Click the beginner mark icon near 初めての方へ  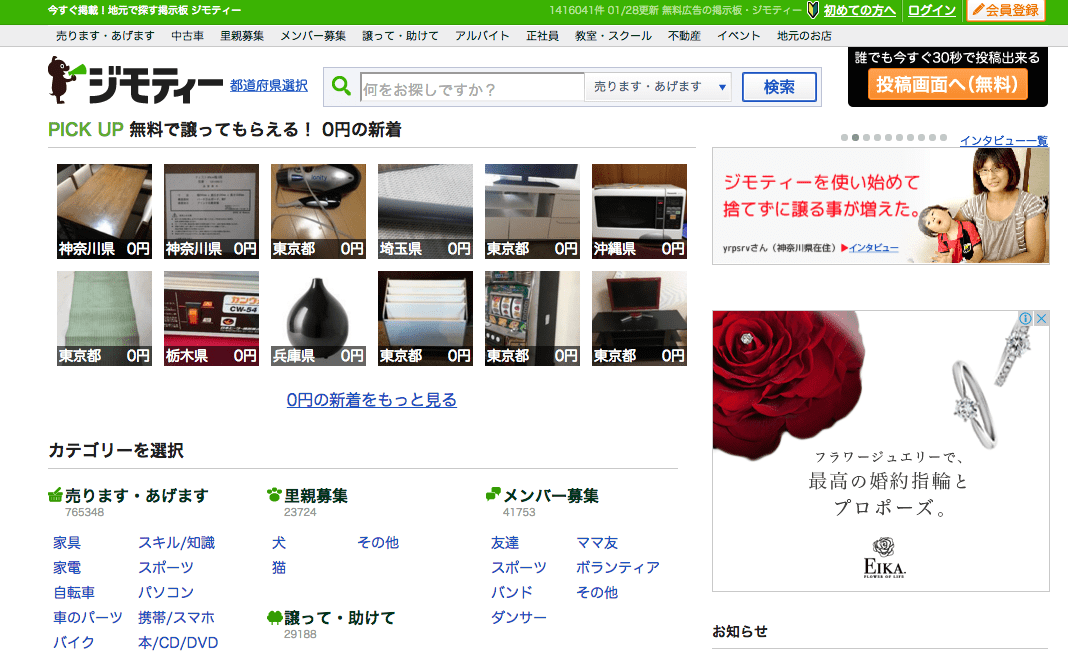pyautogui.click(x=813, y=11)
